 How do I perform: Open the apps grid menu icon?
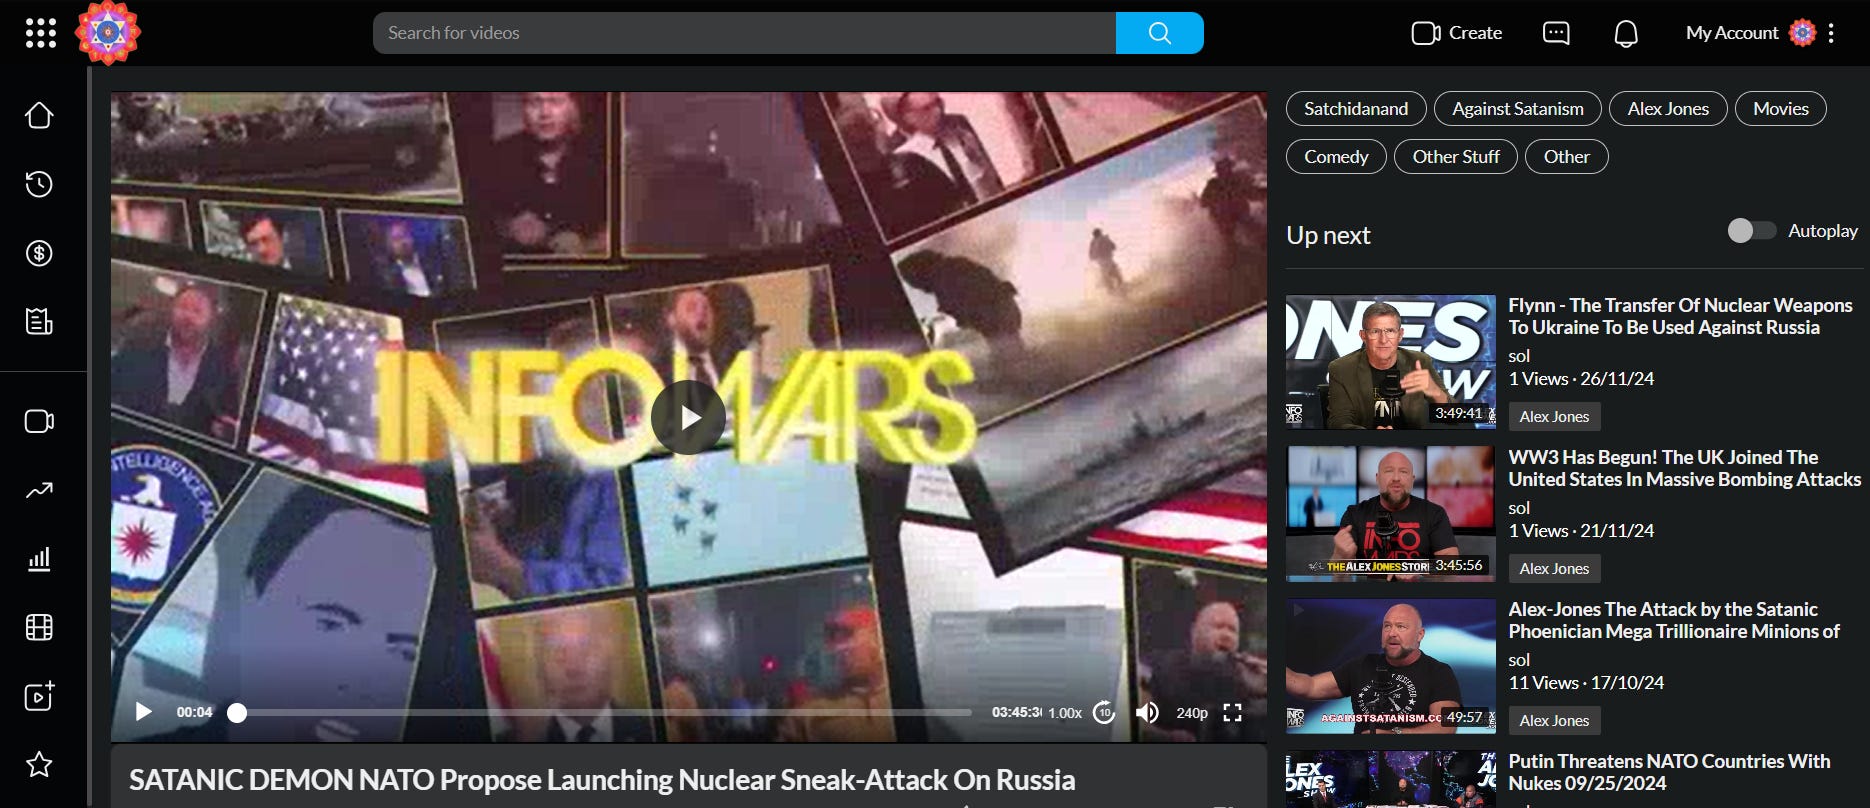[x=40, y=33]
